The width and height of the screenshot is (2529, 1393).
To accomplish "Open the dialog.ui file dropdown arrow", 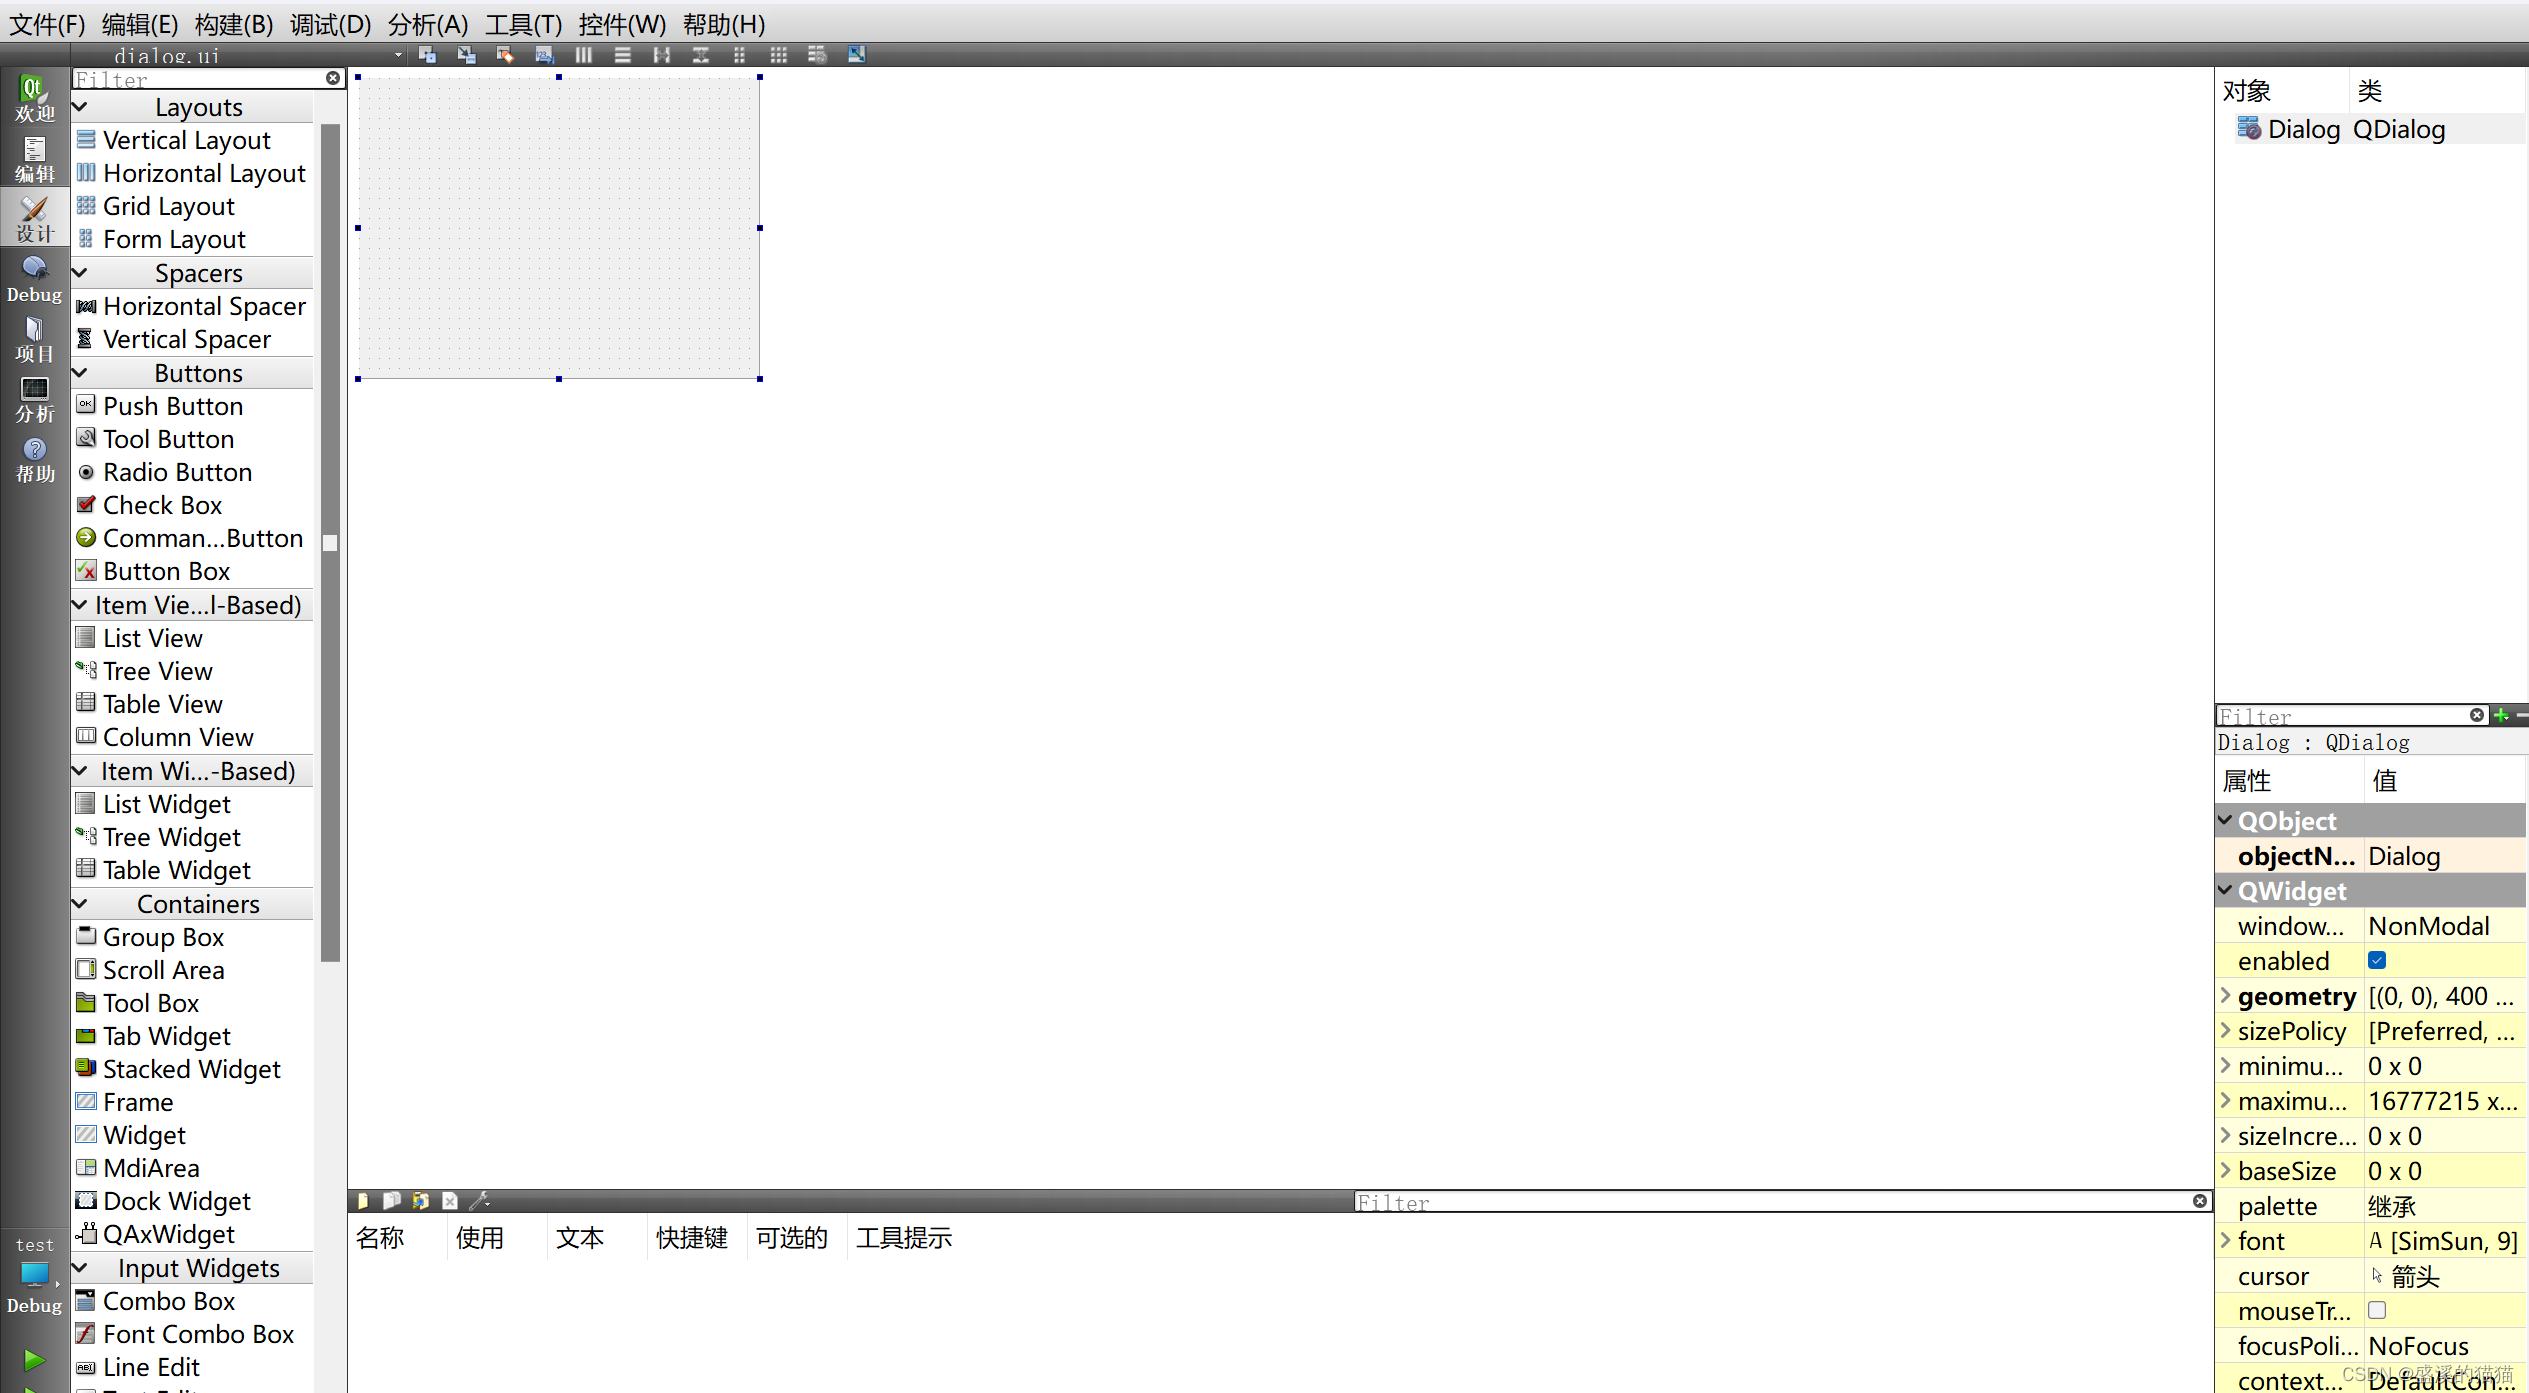I will click(x=398, y=55).
